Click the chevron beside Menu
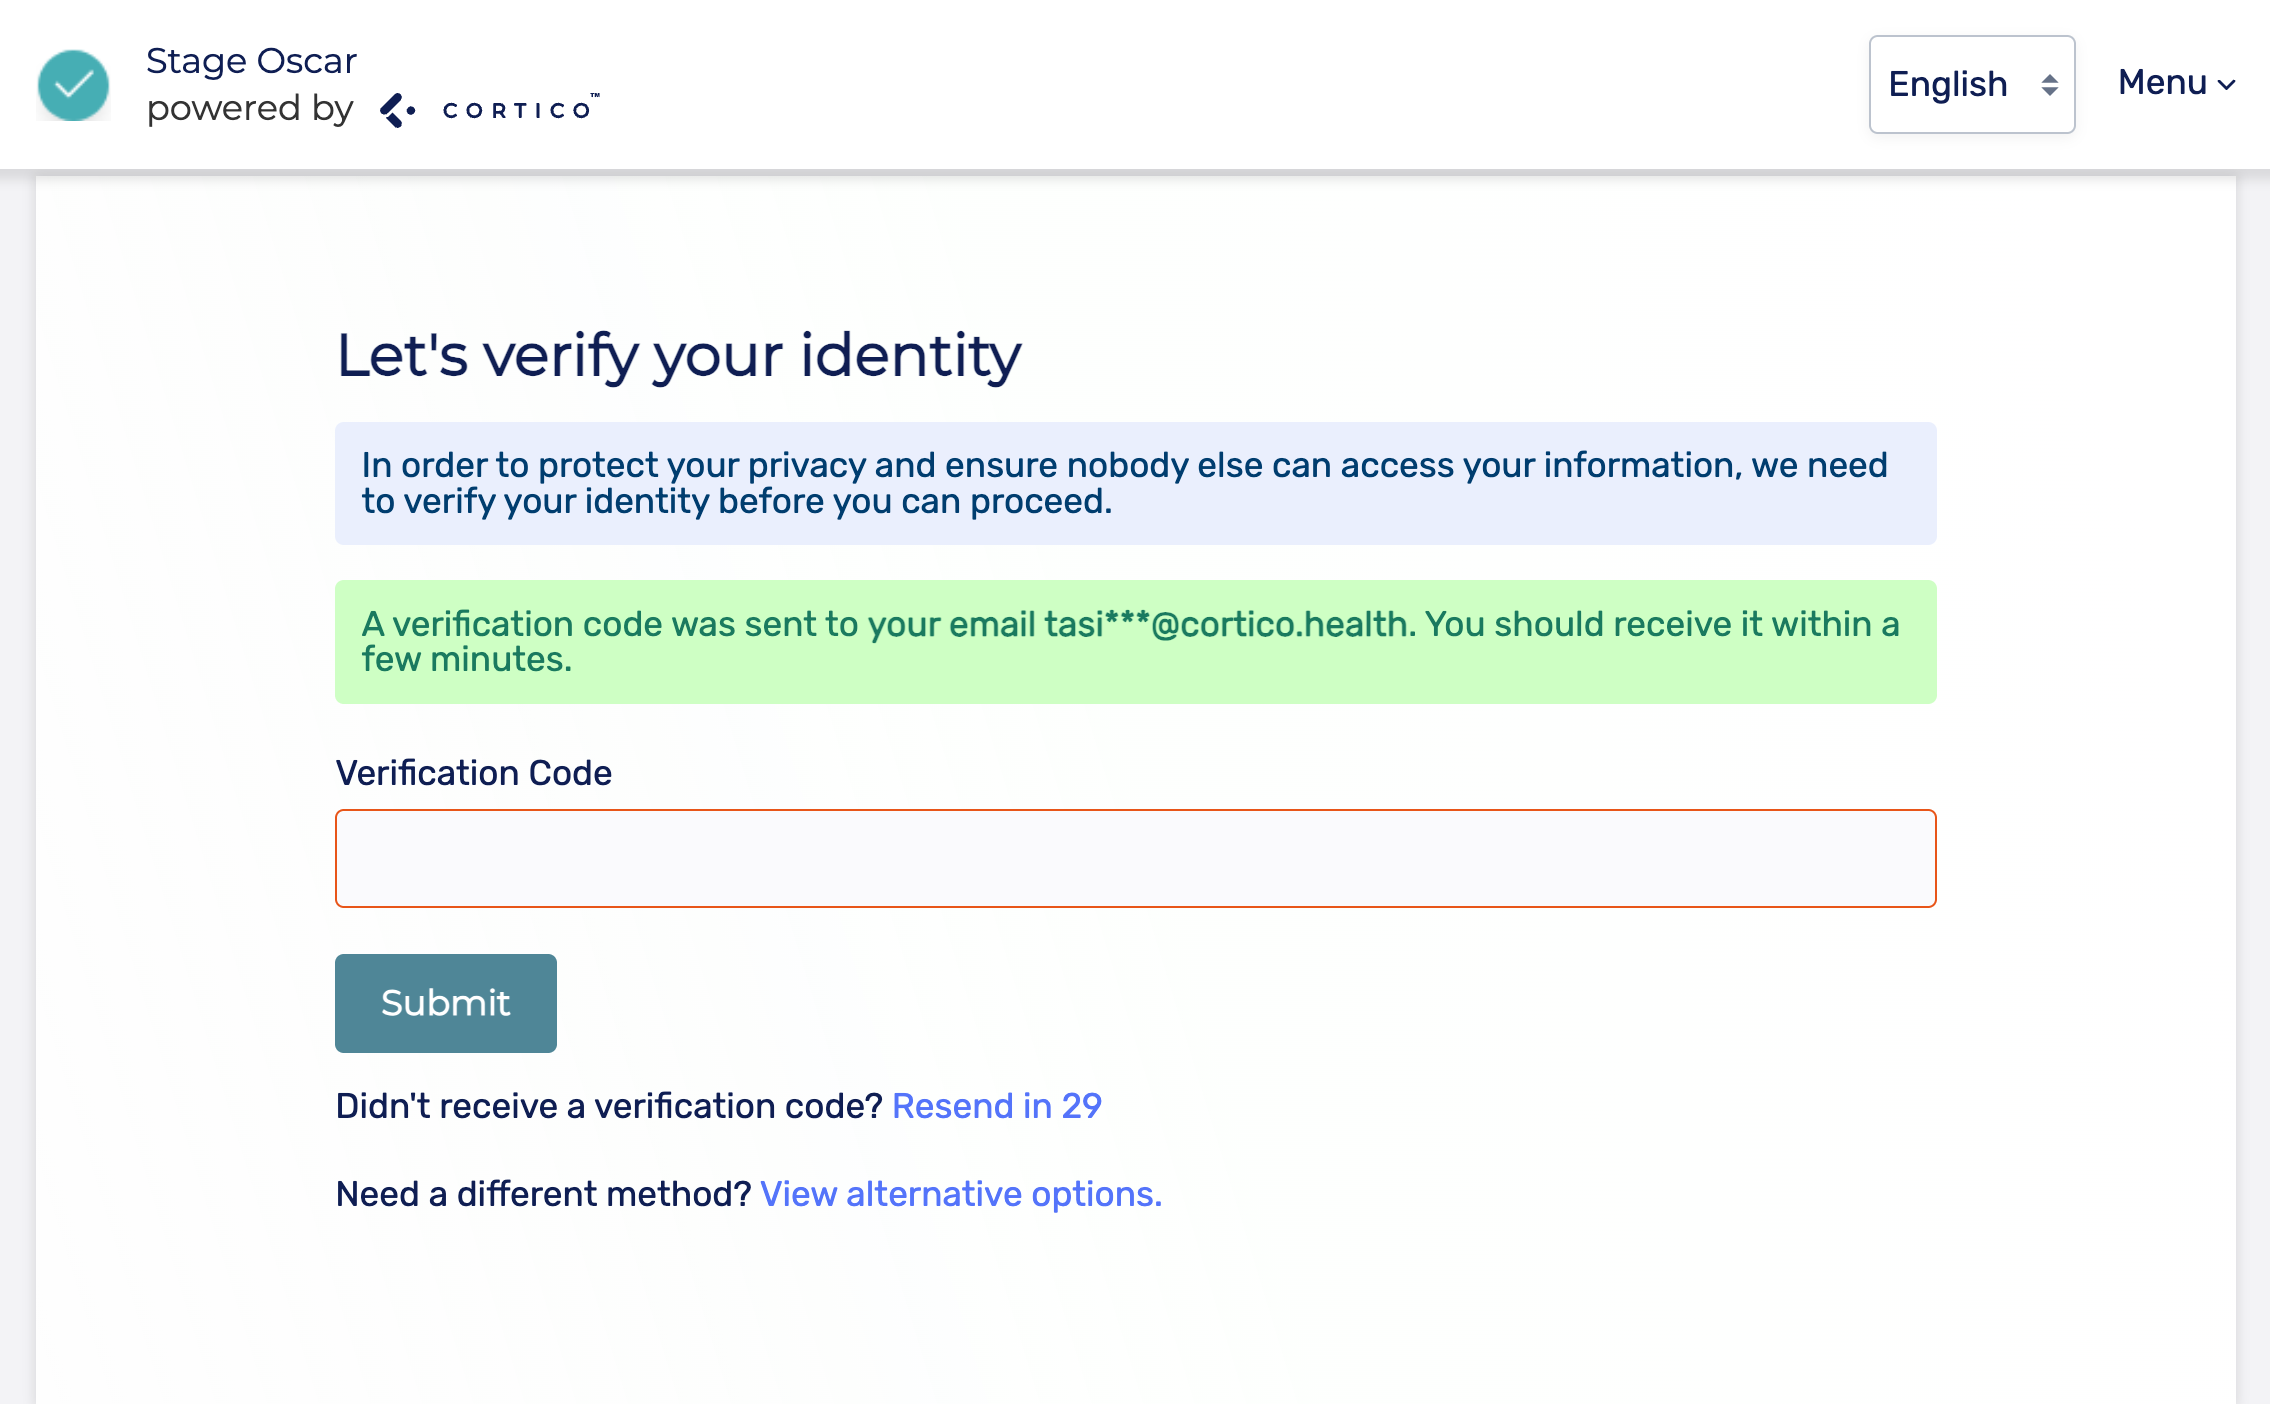The height and width of the screenshot is (1404, 2270). 2227,85
